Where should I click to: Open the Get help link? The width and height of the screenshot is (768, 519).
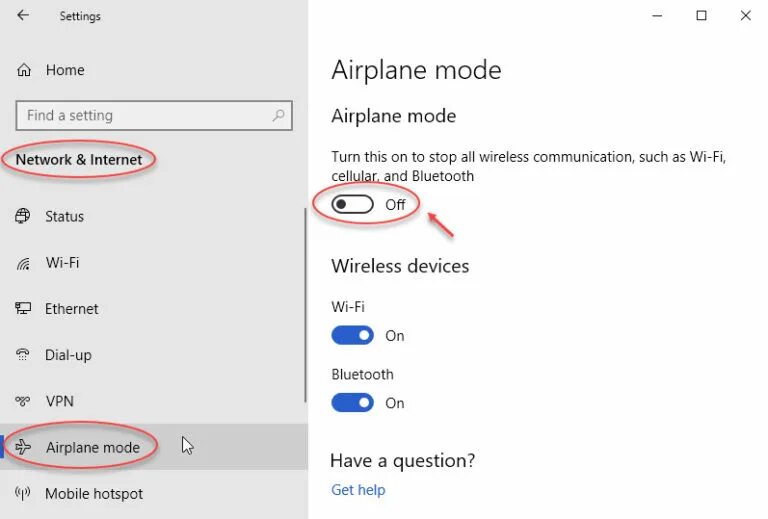[358, 490]
